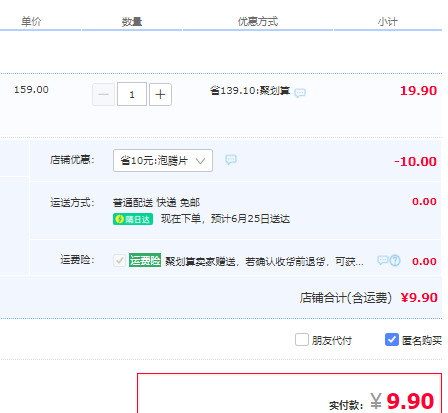Click the 聚划算卖家赠送 shipping insurance description
The width and height of the screenshot is (448, 413).
click(x=264, y=261)
